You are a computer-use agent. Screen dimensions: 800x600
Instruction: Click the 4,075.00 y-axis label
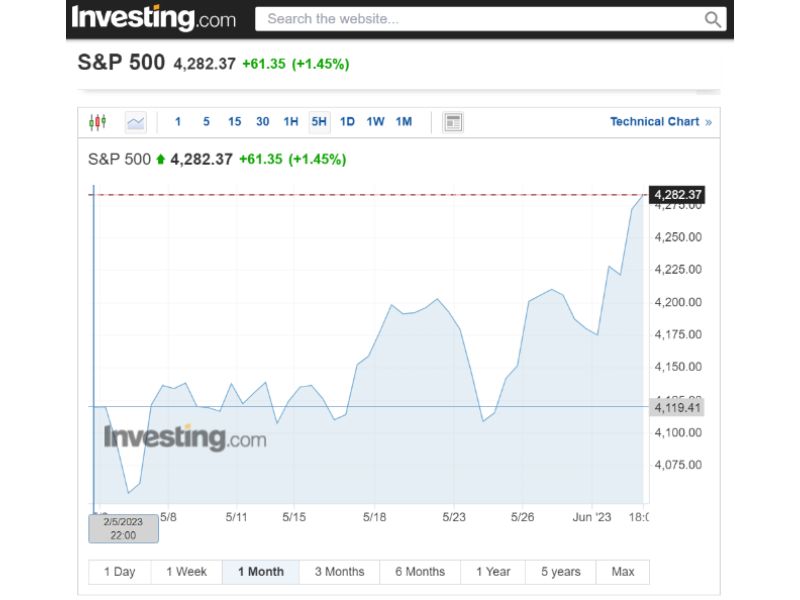678,465
